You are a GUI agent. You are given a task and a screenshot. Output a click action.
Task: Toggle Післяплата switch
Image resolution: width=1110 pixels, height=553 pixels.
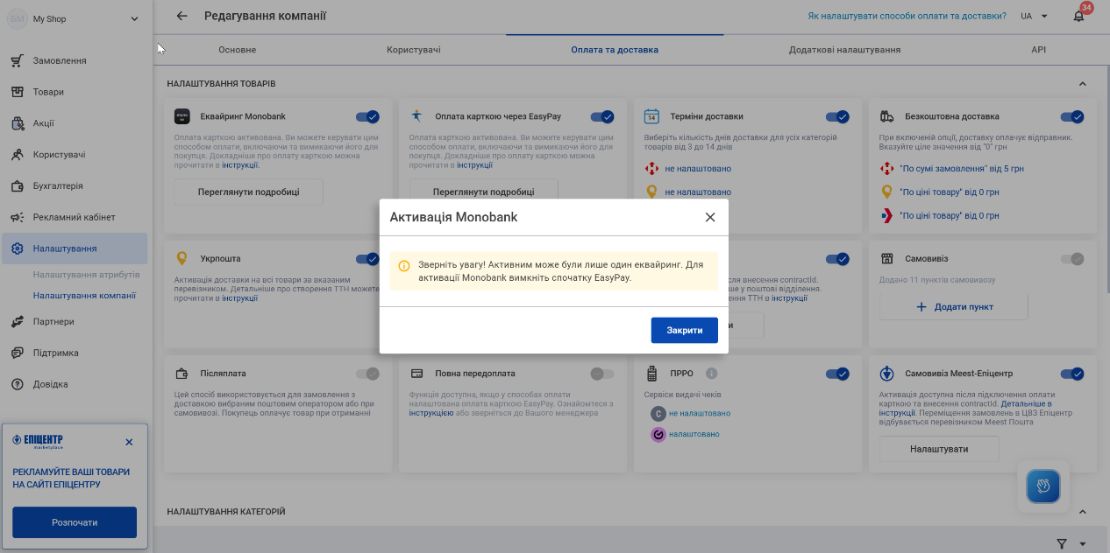[367, 373]
